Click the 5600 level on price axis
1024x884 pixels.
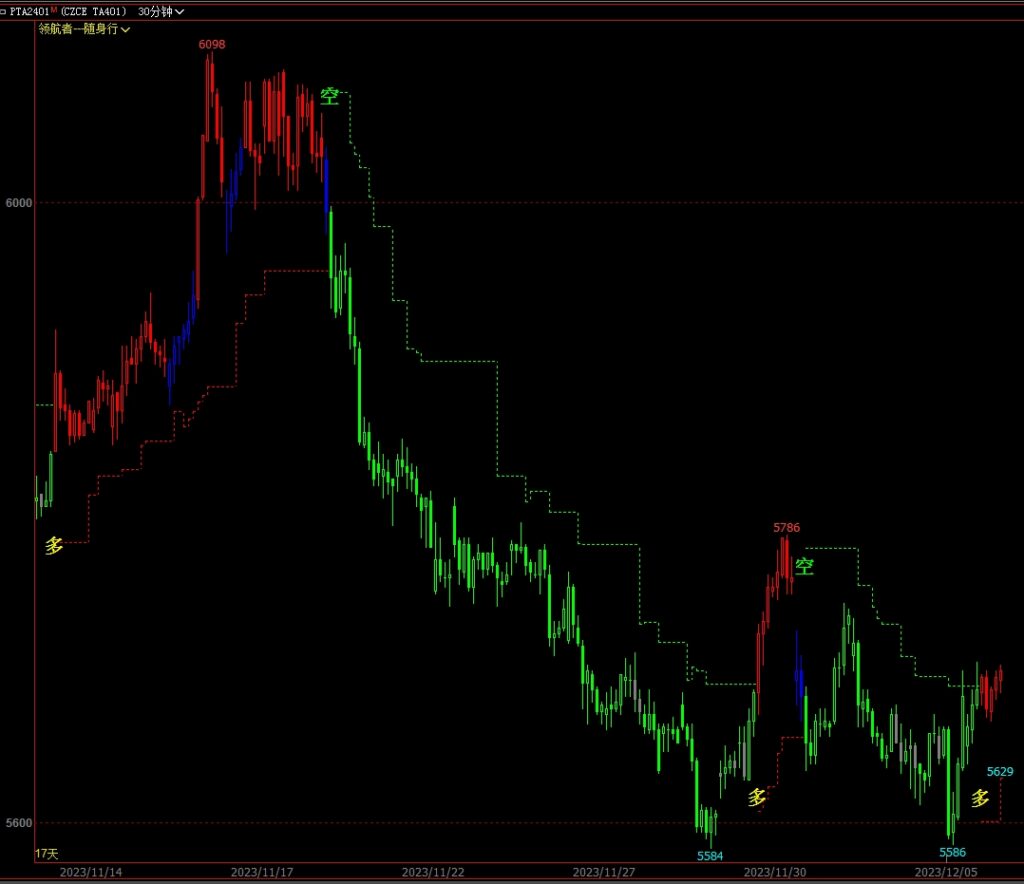(x=19, y=822)
